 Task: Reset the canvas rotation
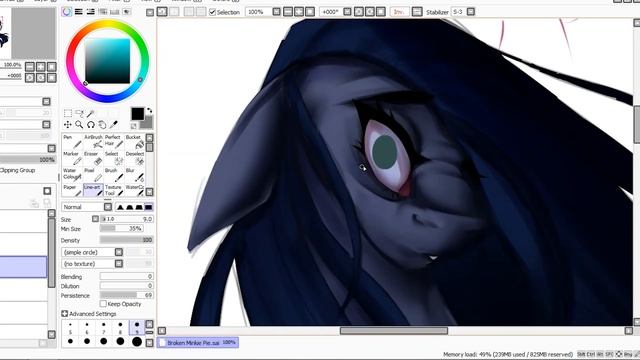(381, 12)
